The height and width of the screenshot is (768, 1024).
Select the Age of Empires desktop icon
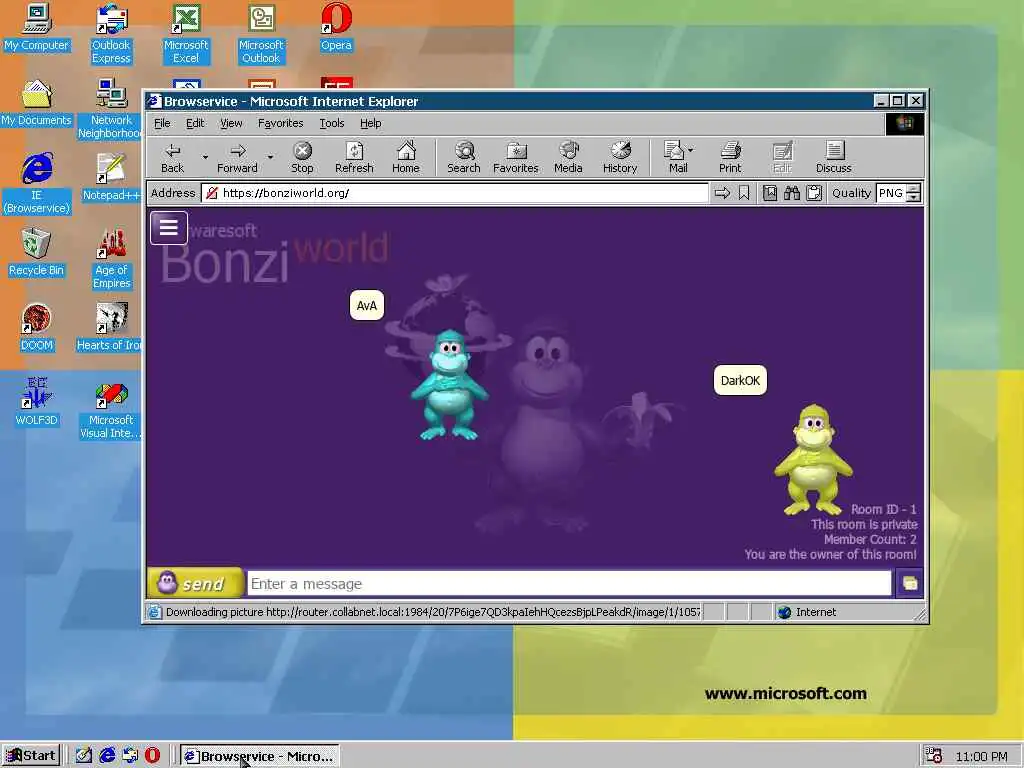pyautogui.click(x=112, y=259)
